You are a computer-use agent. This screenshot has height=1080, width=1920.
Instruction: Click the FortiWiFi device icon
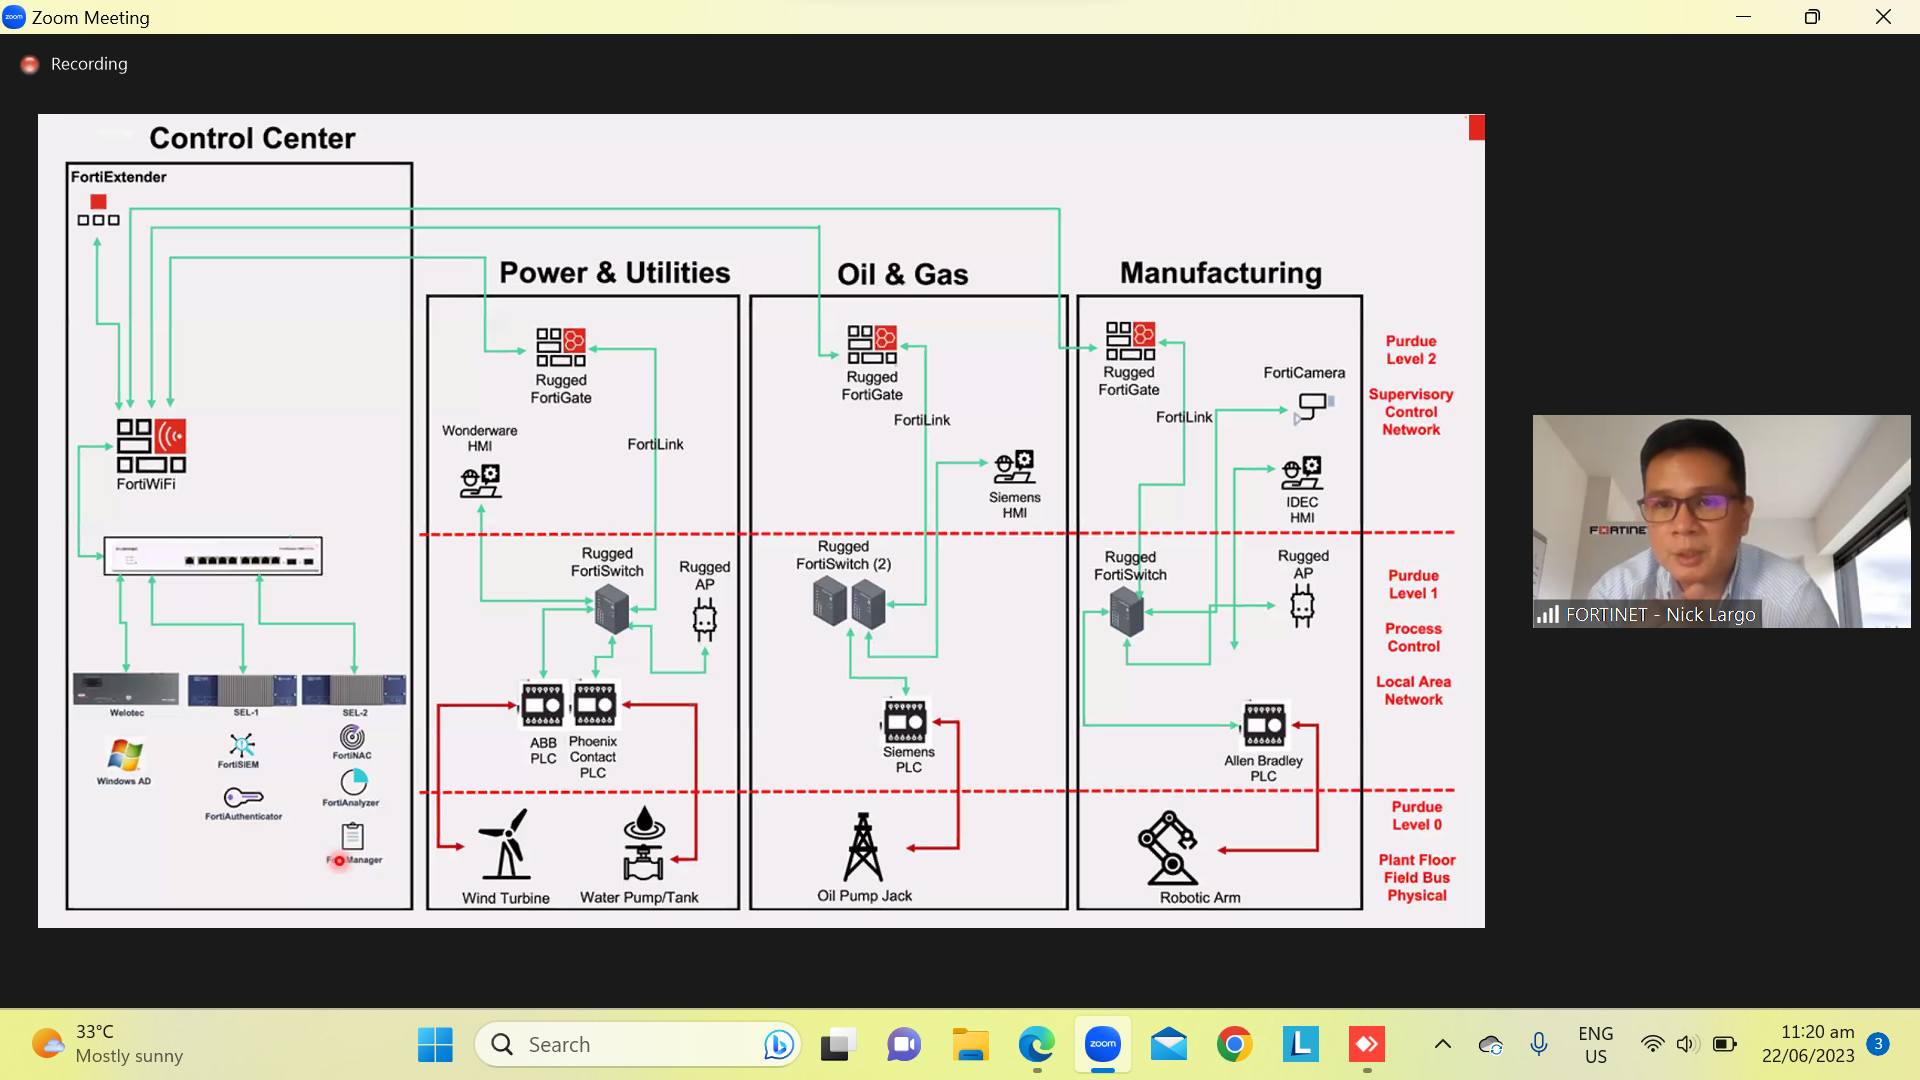click(151, 445)
